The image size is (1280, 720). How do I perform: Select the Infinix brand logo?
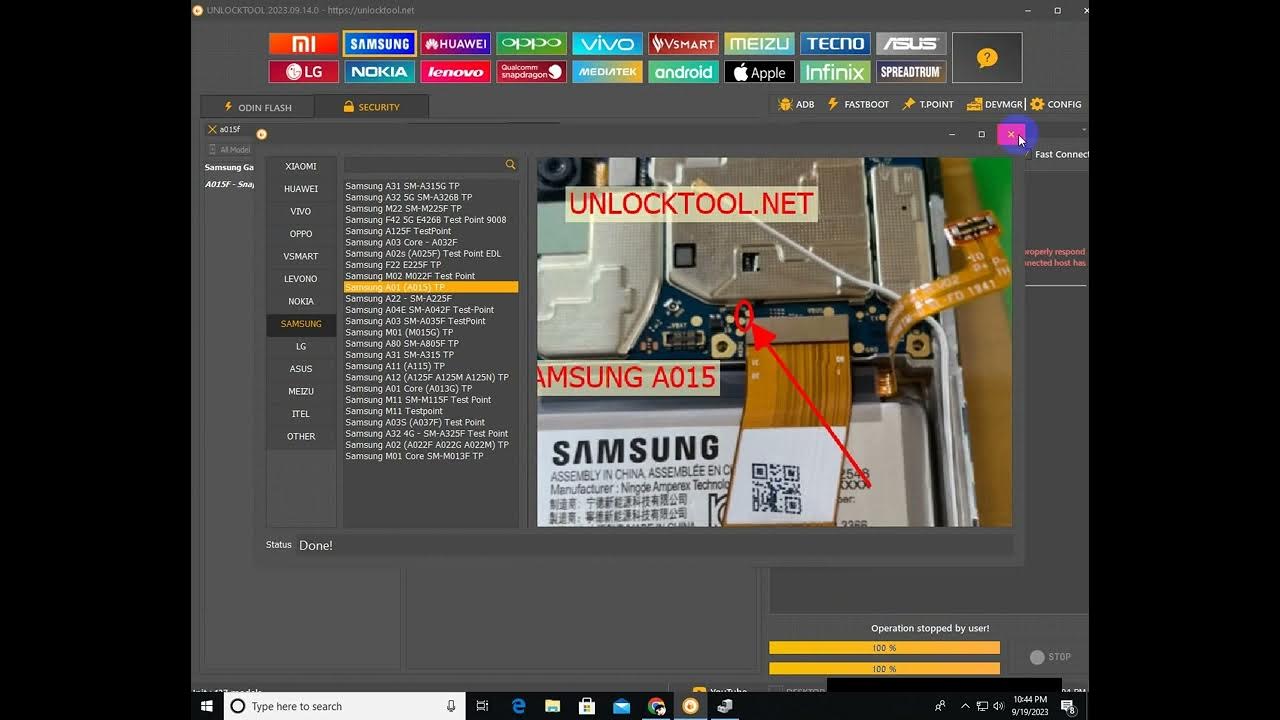point(835,72)
